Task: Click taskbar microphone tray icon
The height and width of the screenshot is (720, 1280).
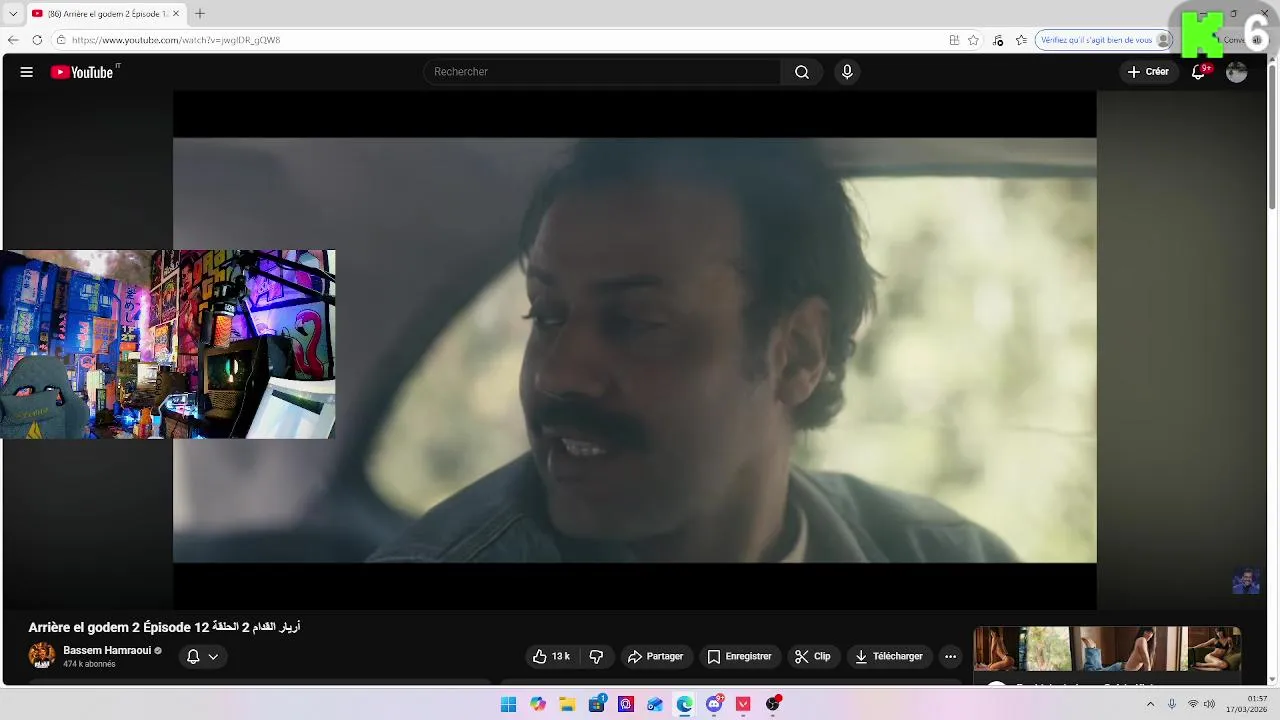Action: click(x=1172, y=704)
